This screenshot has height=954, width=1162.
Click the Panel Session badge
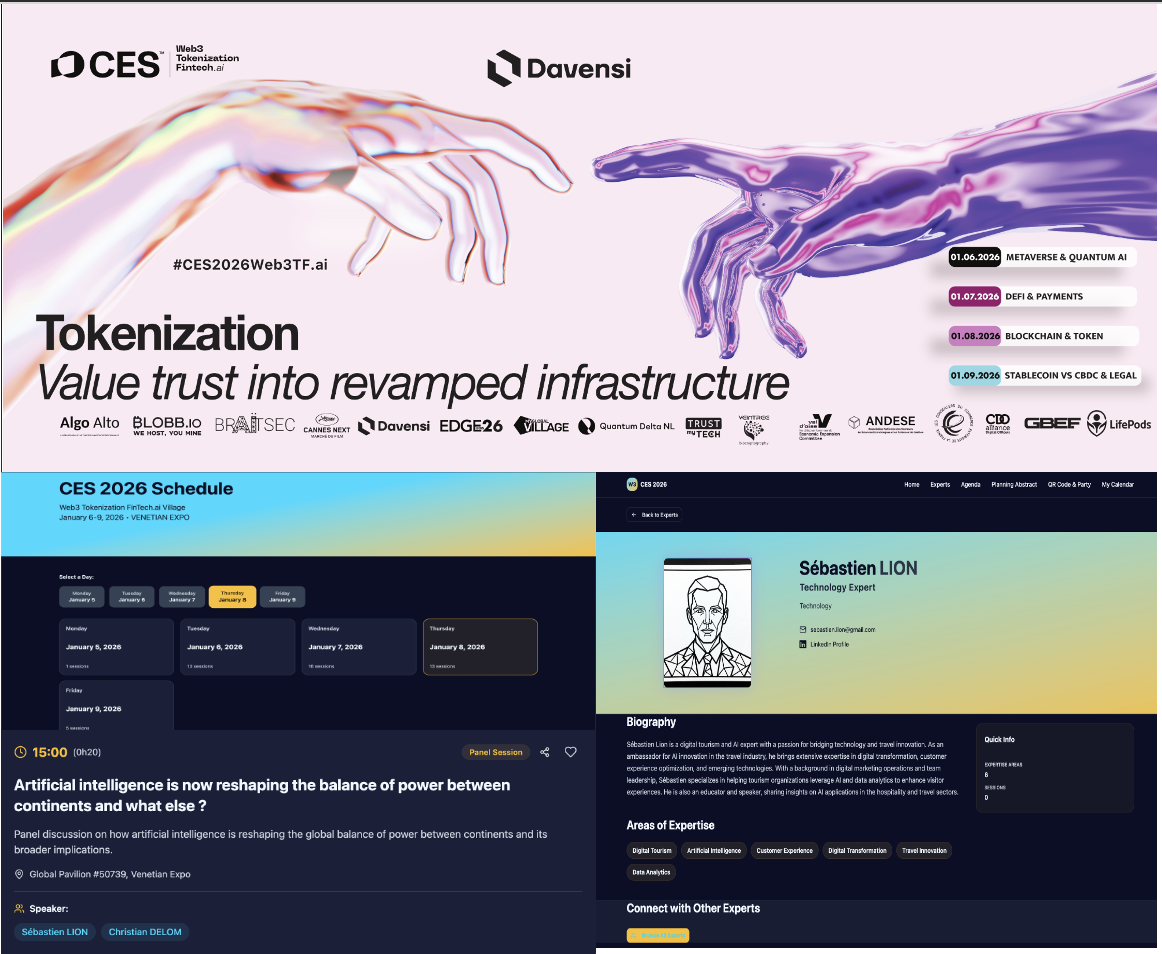[496, 752]
